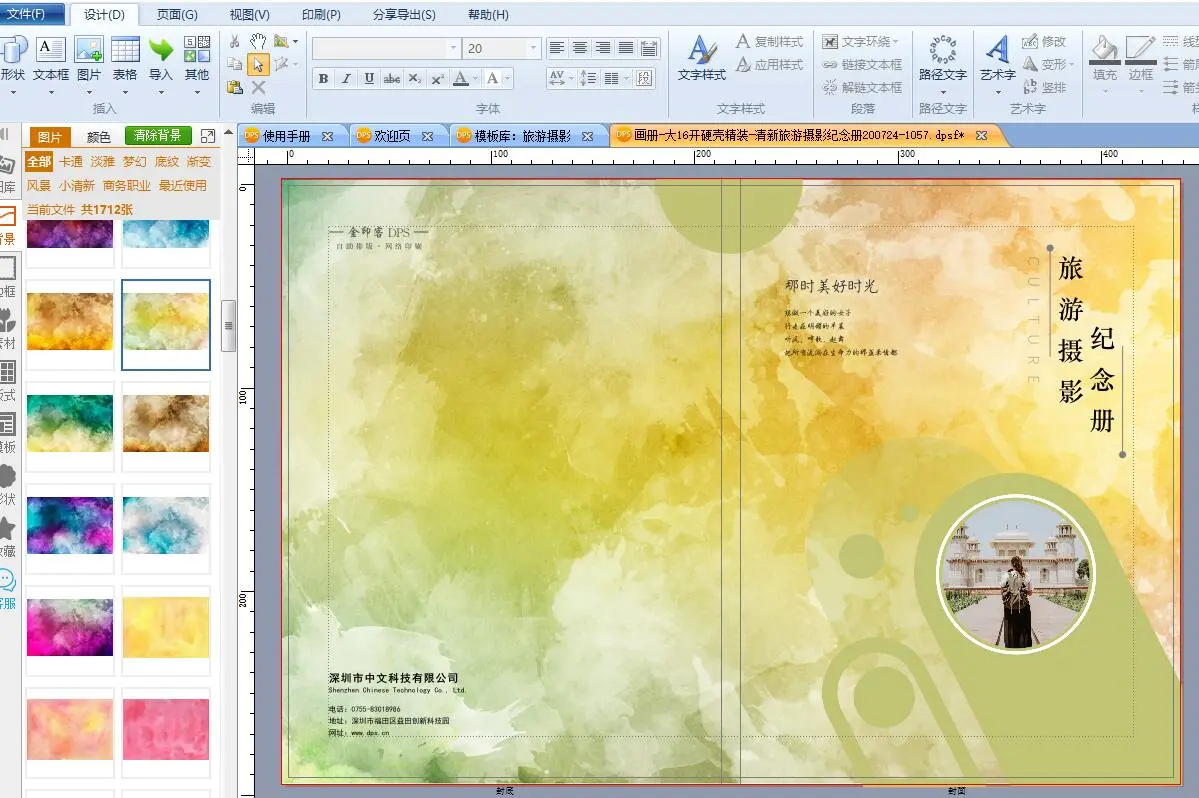Image resolution: width=1199 pixels, height=798 pixels.
Task: Set text alignment to center
Action: tap(580, 47)
